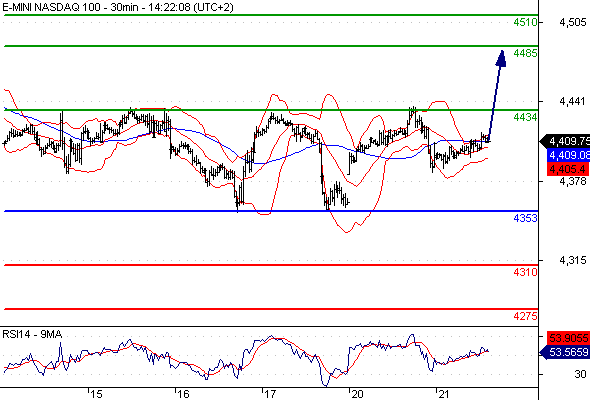Click the blue 4,409.08 moving average tag

569,155
